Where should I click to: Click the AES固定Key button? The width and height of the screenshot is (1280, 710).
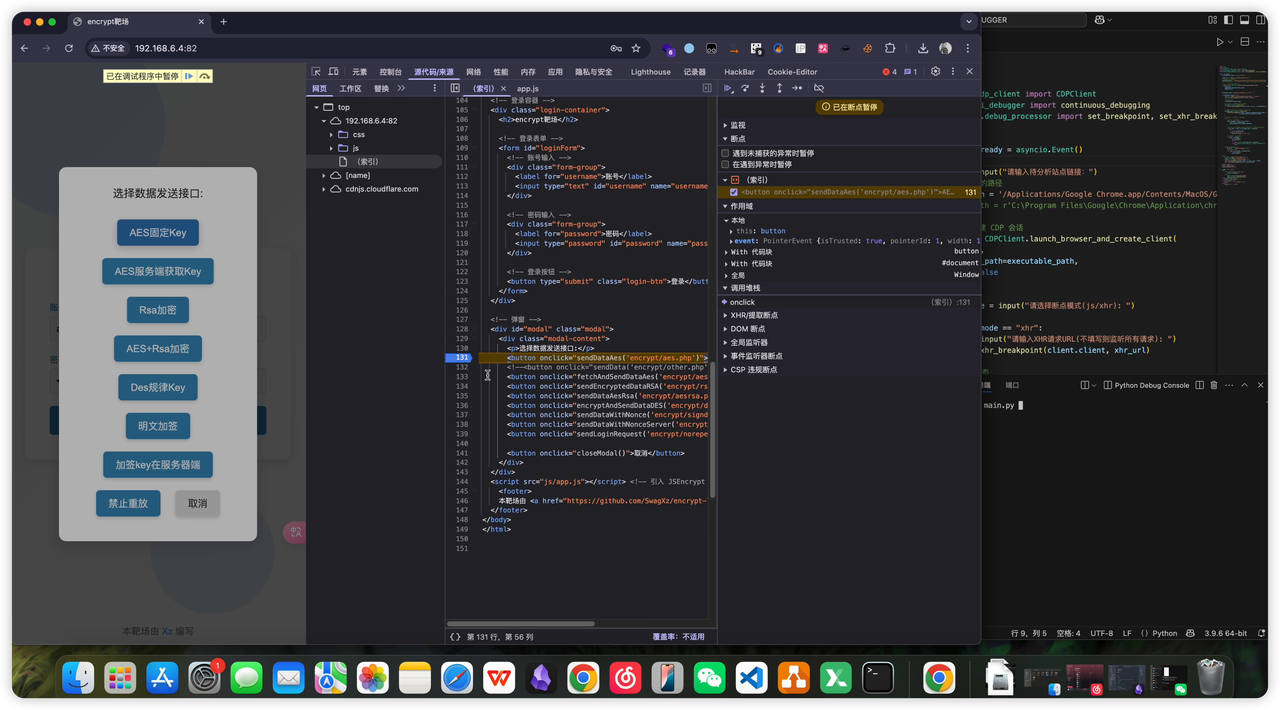[158, 233]
